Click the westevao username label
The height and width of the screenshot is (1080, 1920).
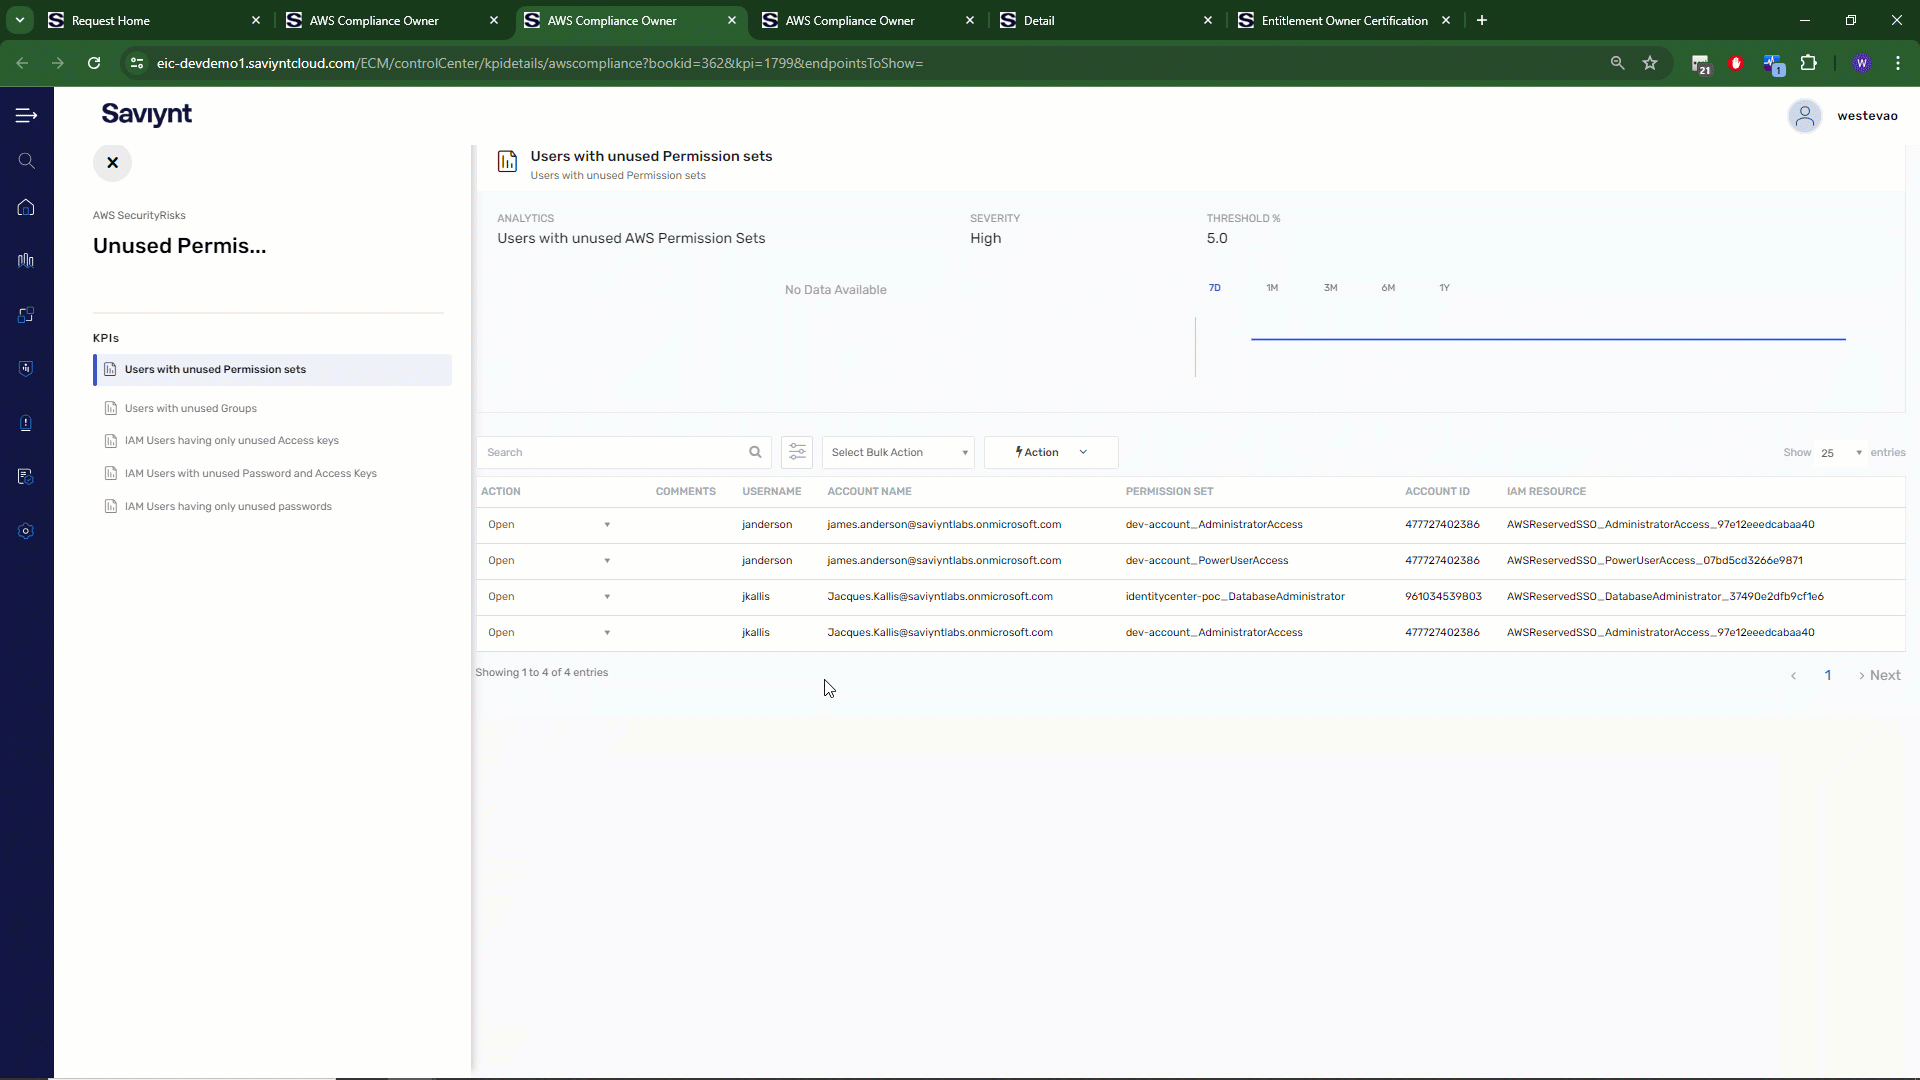[1867, 116]
